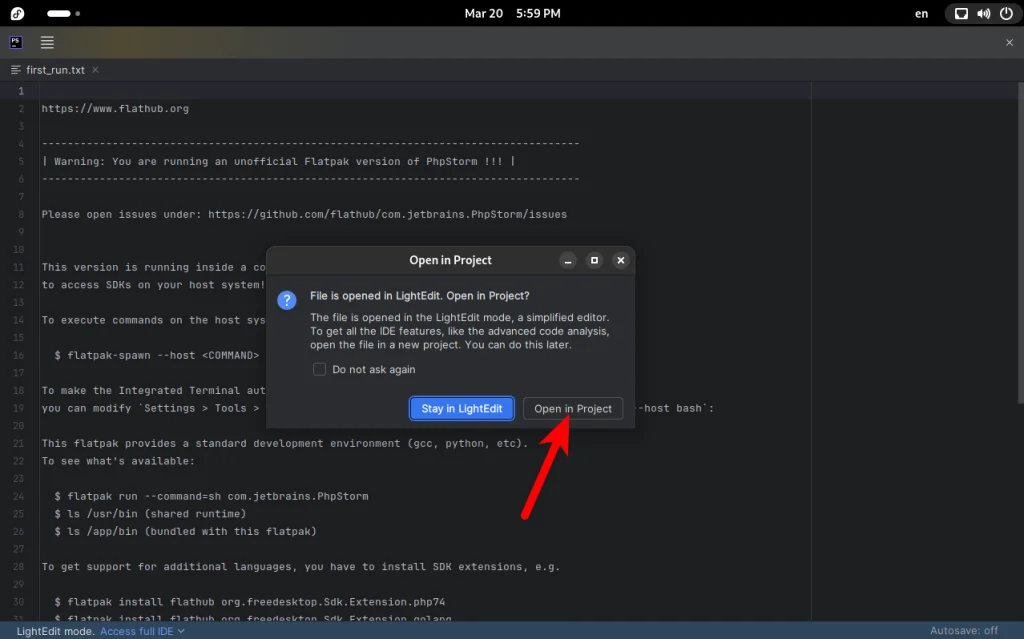Screen dimensions: 1024x639
Task: Open the en keyboard layout selector
Action: coord(920,13)
